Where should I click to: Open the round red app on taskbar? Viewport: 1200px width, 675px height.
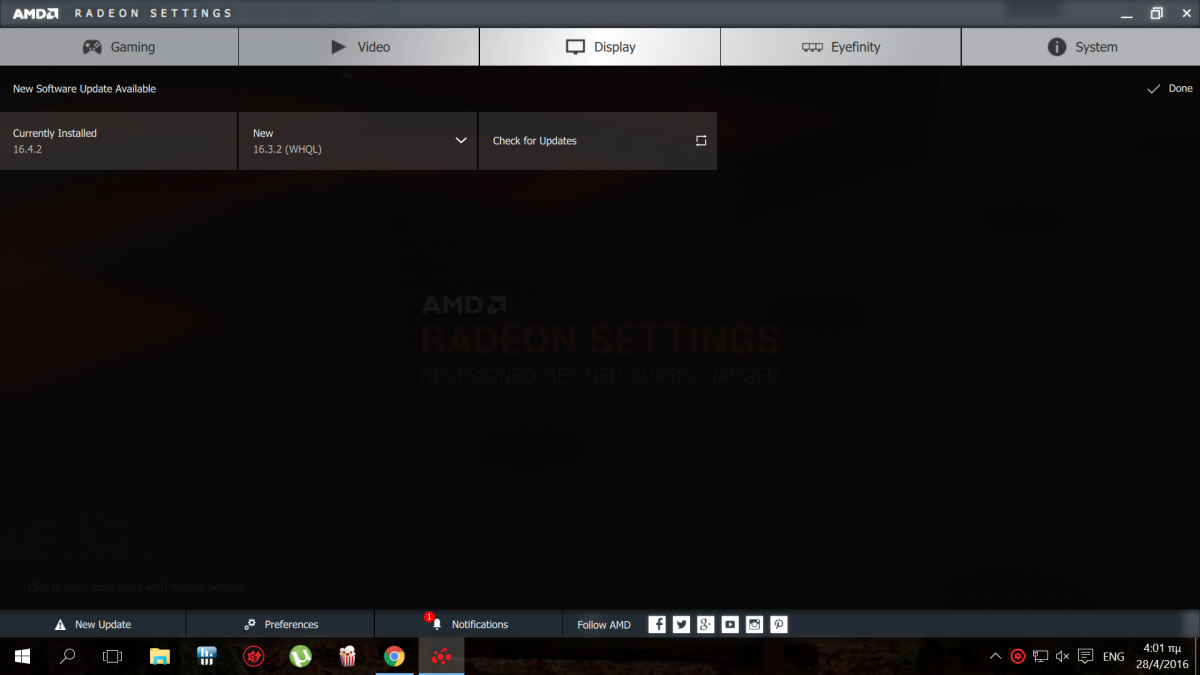(x=254, y=657)
